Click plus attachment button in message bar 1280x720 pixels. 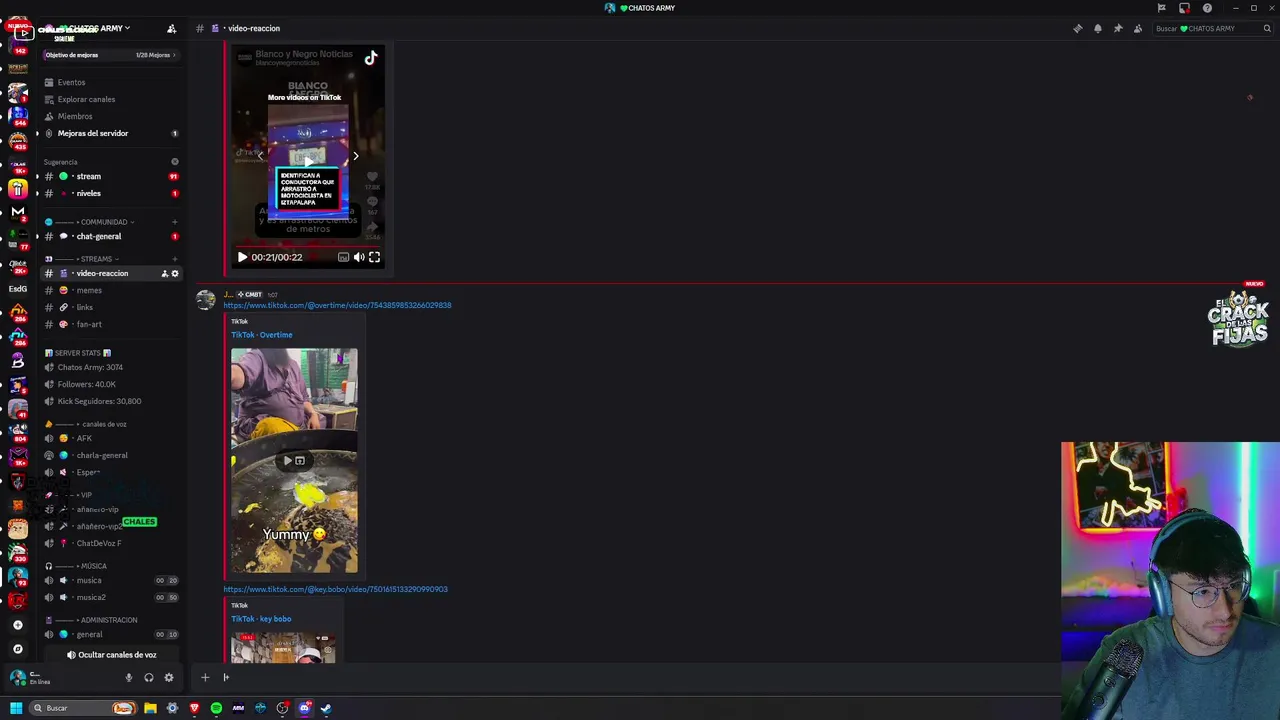coord(205,678)
